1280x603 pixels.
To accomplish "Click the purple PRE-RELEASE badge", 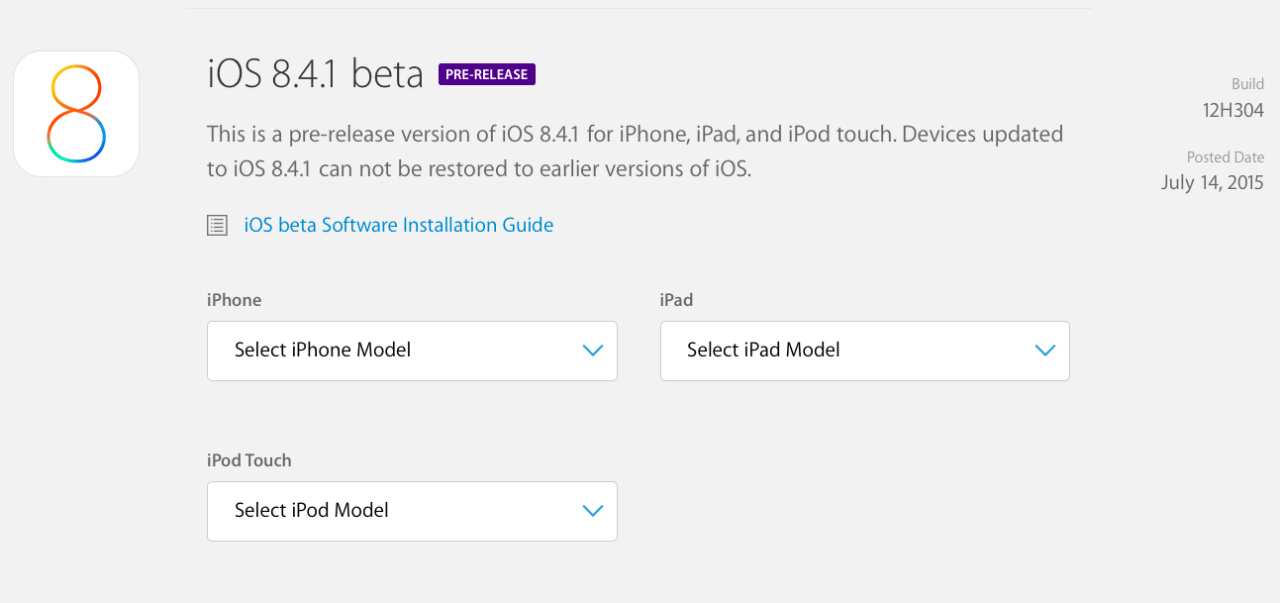I will [x=487, y=75].
